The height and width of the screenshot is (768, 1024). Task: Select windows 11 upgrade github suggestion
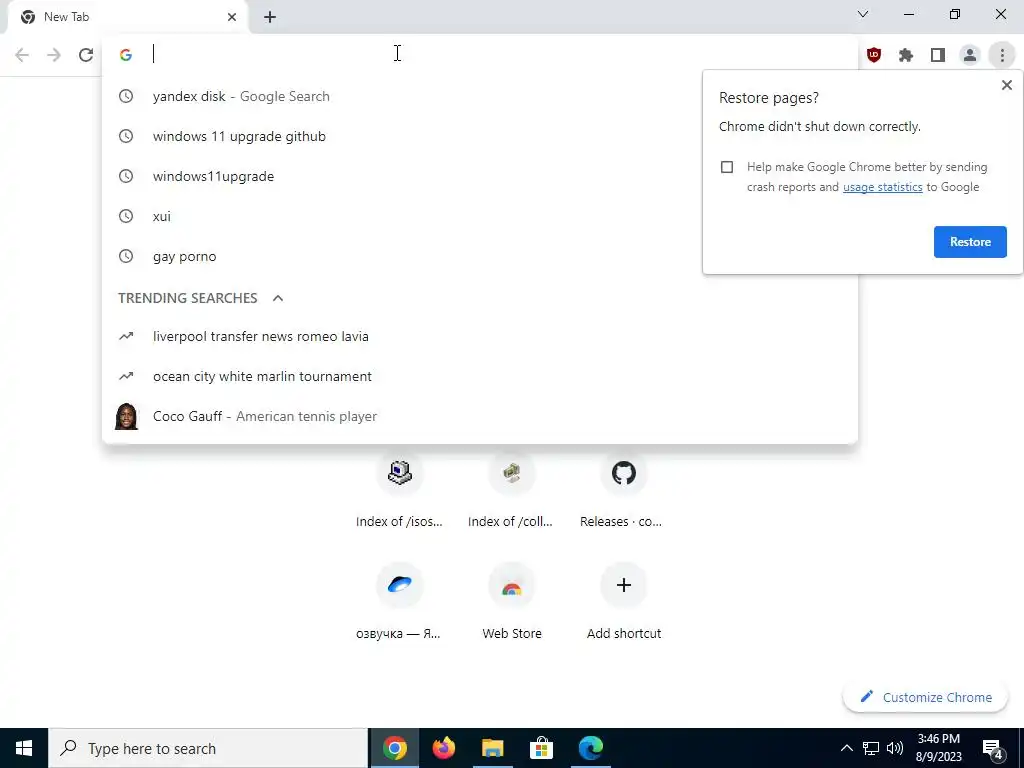tap(479, 136)
